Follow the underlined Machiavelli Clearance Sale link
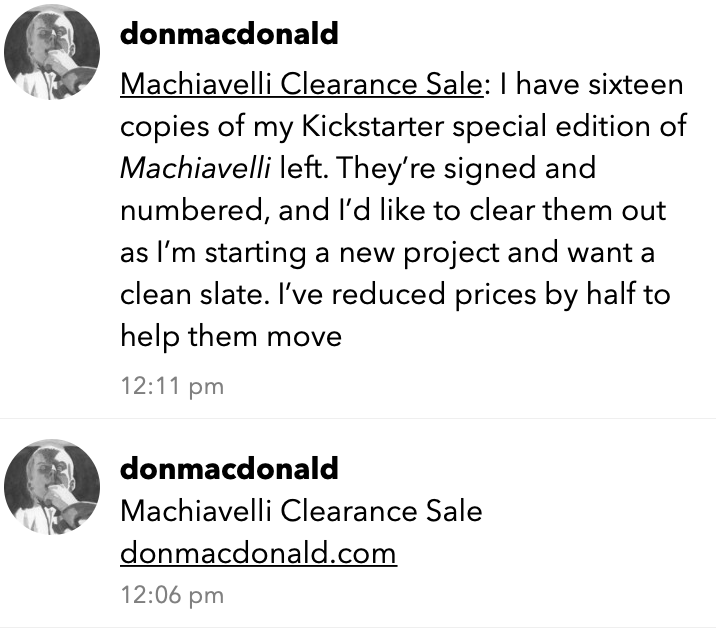The width and height of the screenshot is (716, 630). [x=302, y=85]
